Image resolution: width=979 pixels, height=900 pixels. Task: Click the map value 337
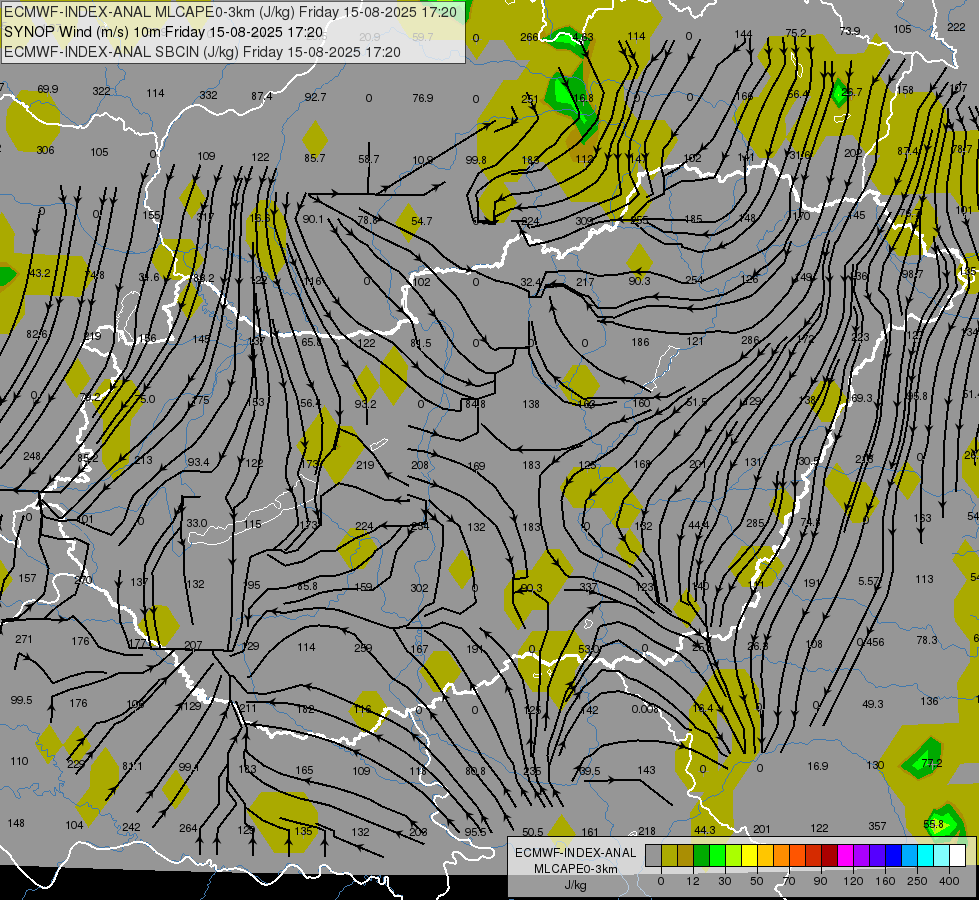tap(588, 587)
